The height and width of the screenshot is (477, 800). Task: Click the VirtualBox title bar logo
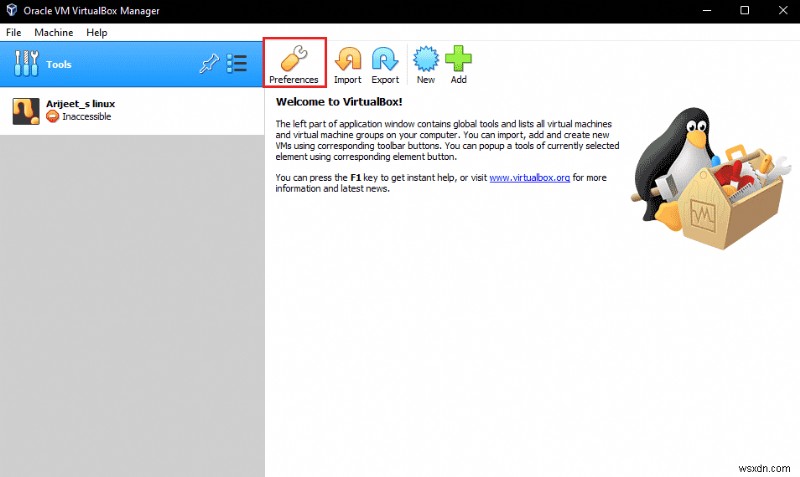pyautogui.click(x=12, y=10)
